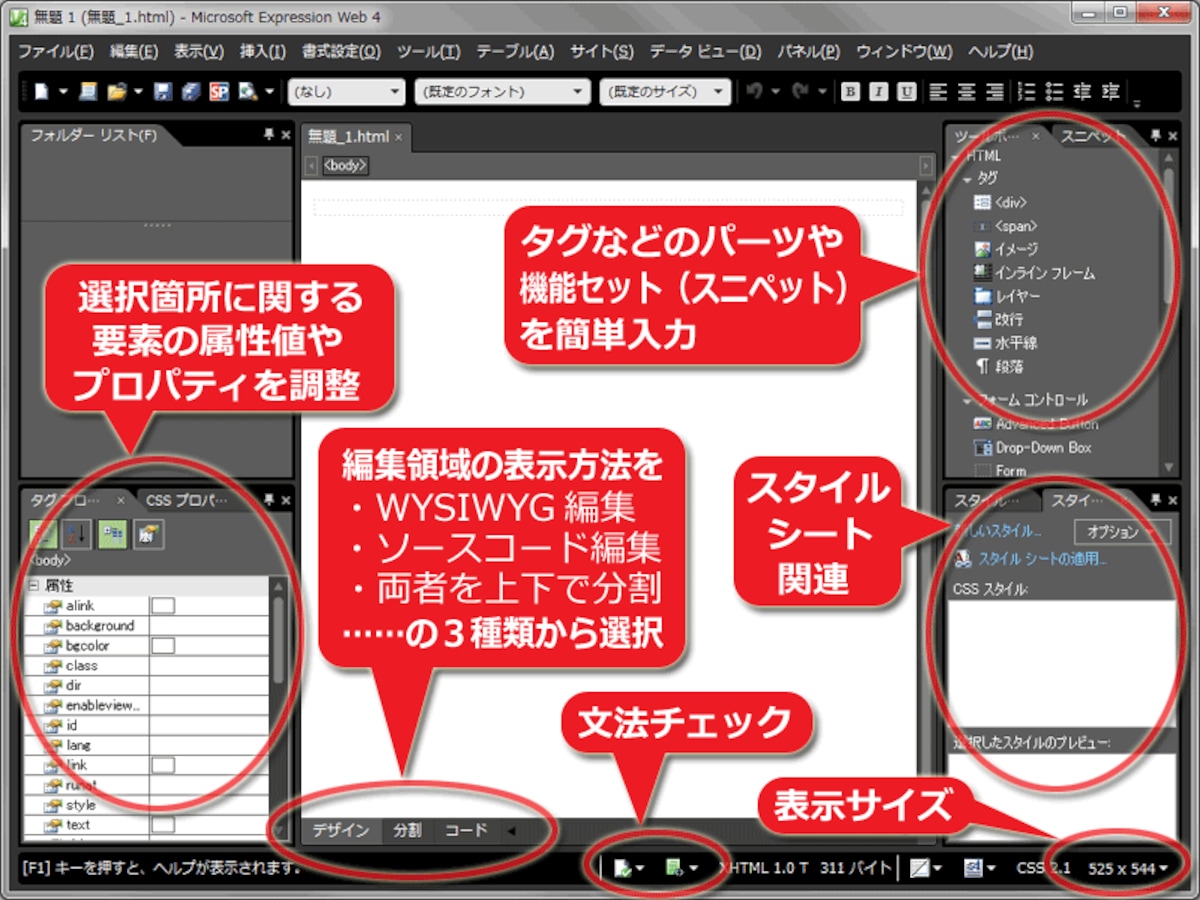Collapse the 属性 group in Tag Properties

[x=33, y=586]
